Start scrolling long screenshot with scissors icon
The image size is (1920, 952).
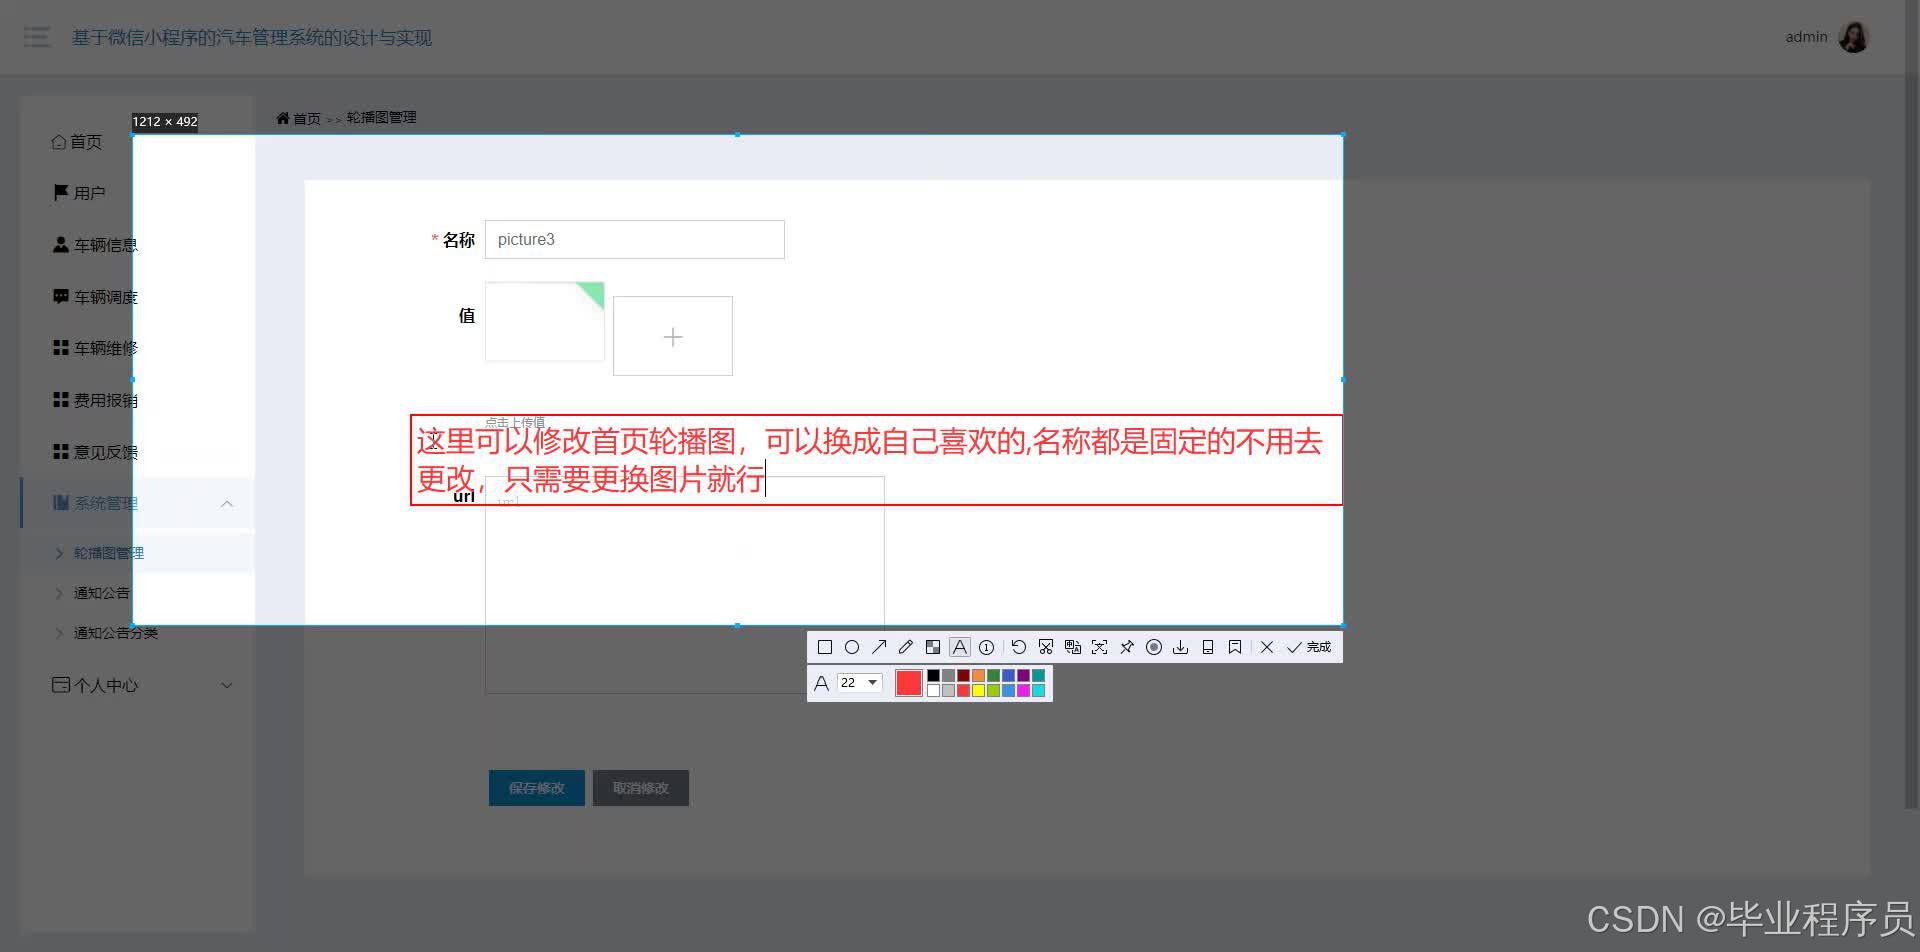[1046, 647]
